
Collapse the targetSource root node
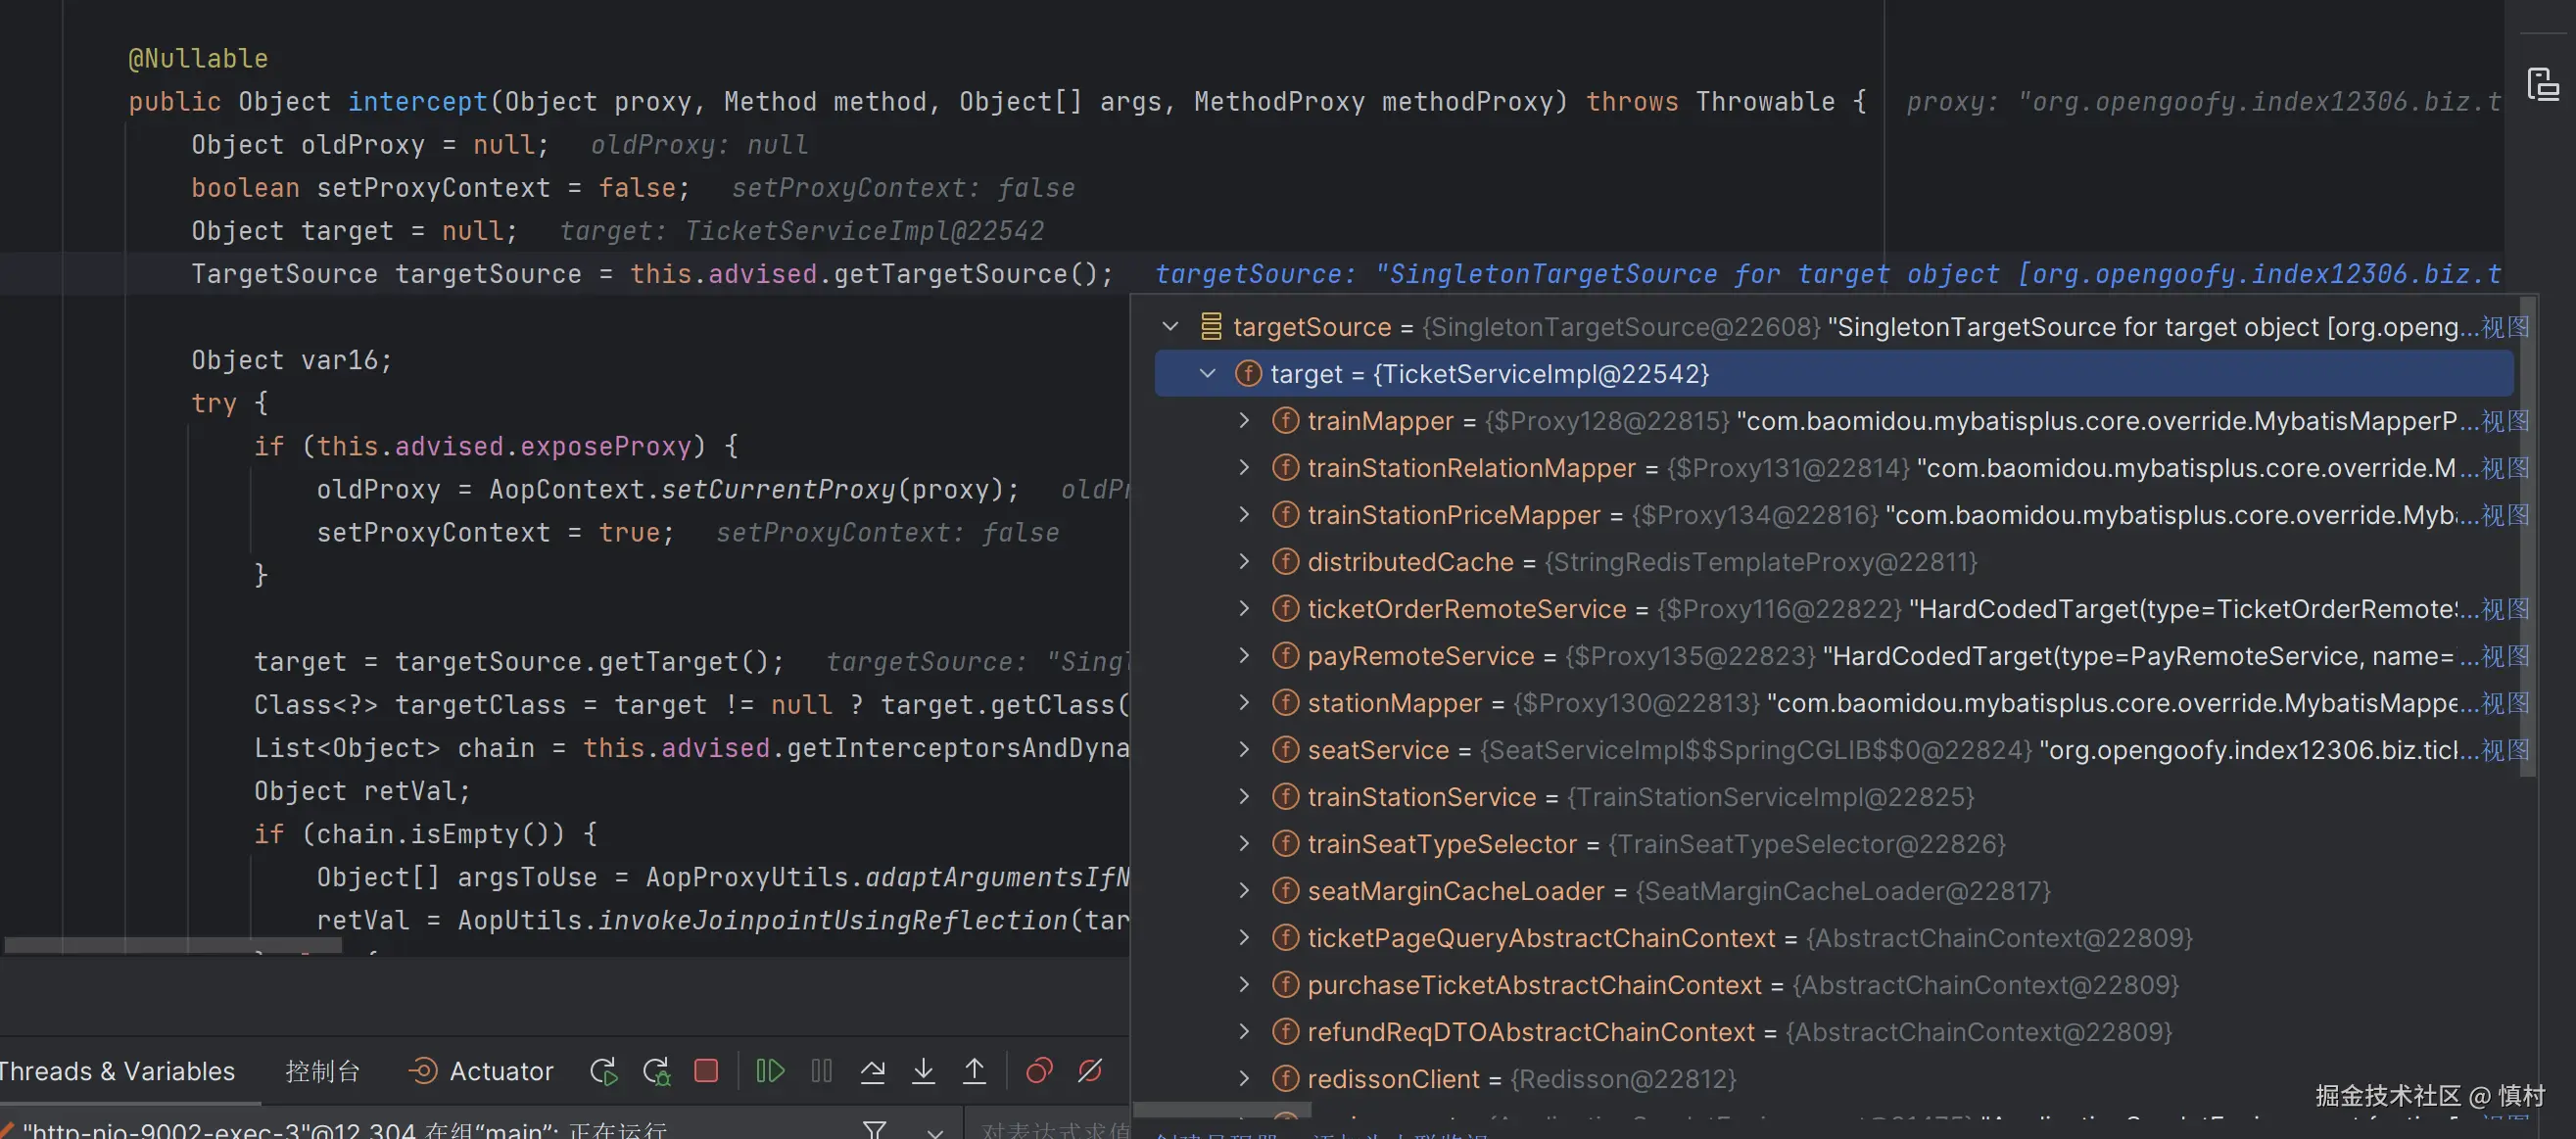click(1170, 327)
